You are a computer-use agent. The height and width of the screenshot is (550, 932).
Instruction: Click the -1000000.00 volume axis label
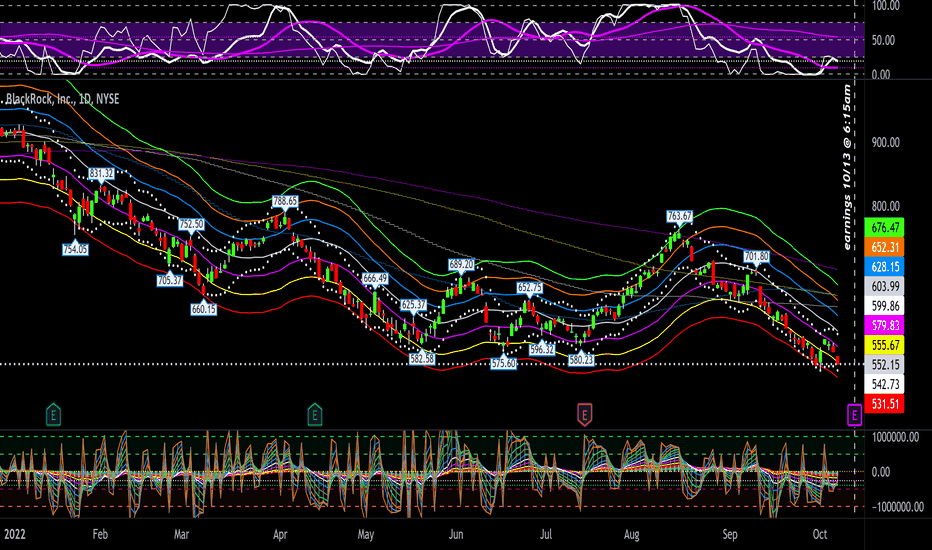pyautogui.click(x=898, y=507)
